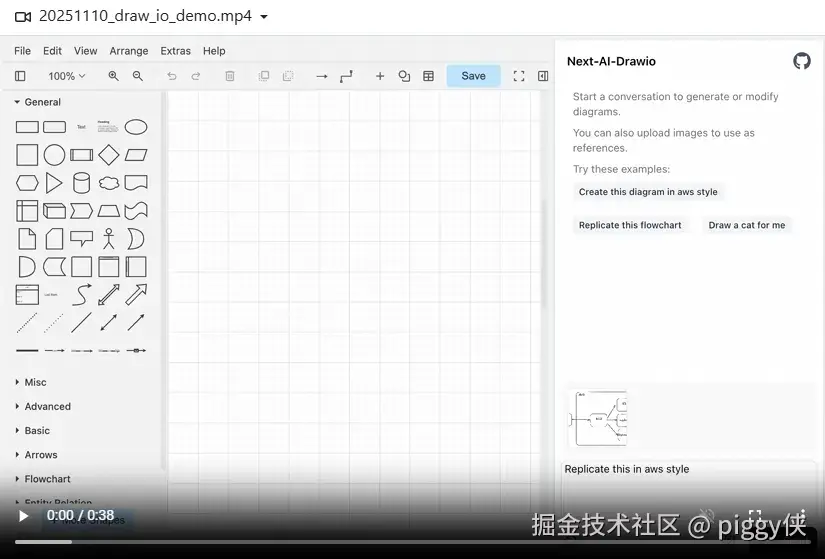Select the circle shape in General
Viewport: 825px width, 559px height.
pyautogui.click(x=54, y=155)
